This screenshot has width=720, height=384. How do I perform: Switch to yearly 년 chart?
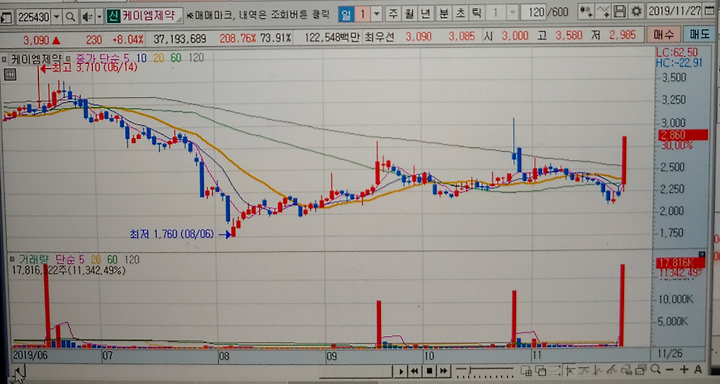click(x=426, y=14)
